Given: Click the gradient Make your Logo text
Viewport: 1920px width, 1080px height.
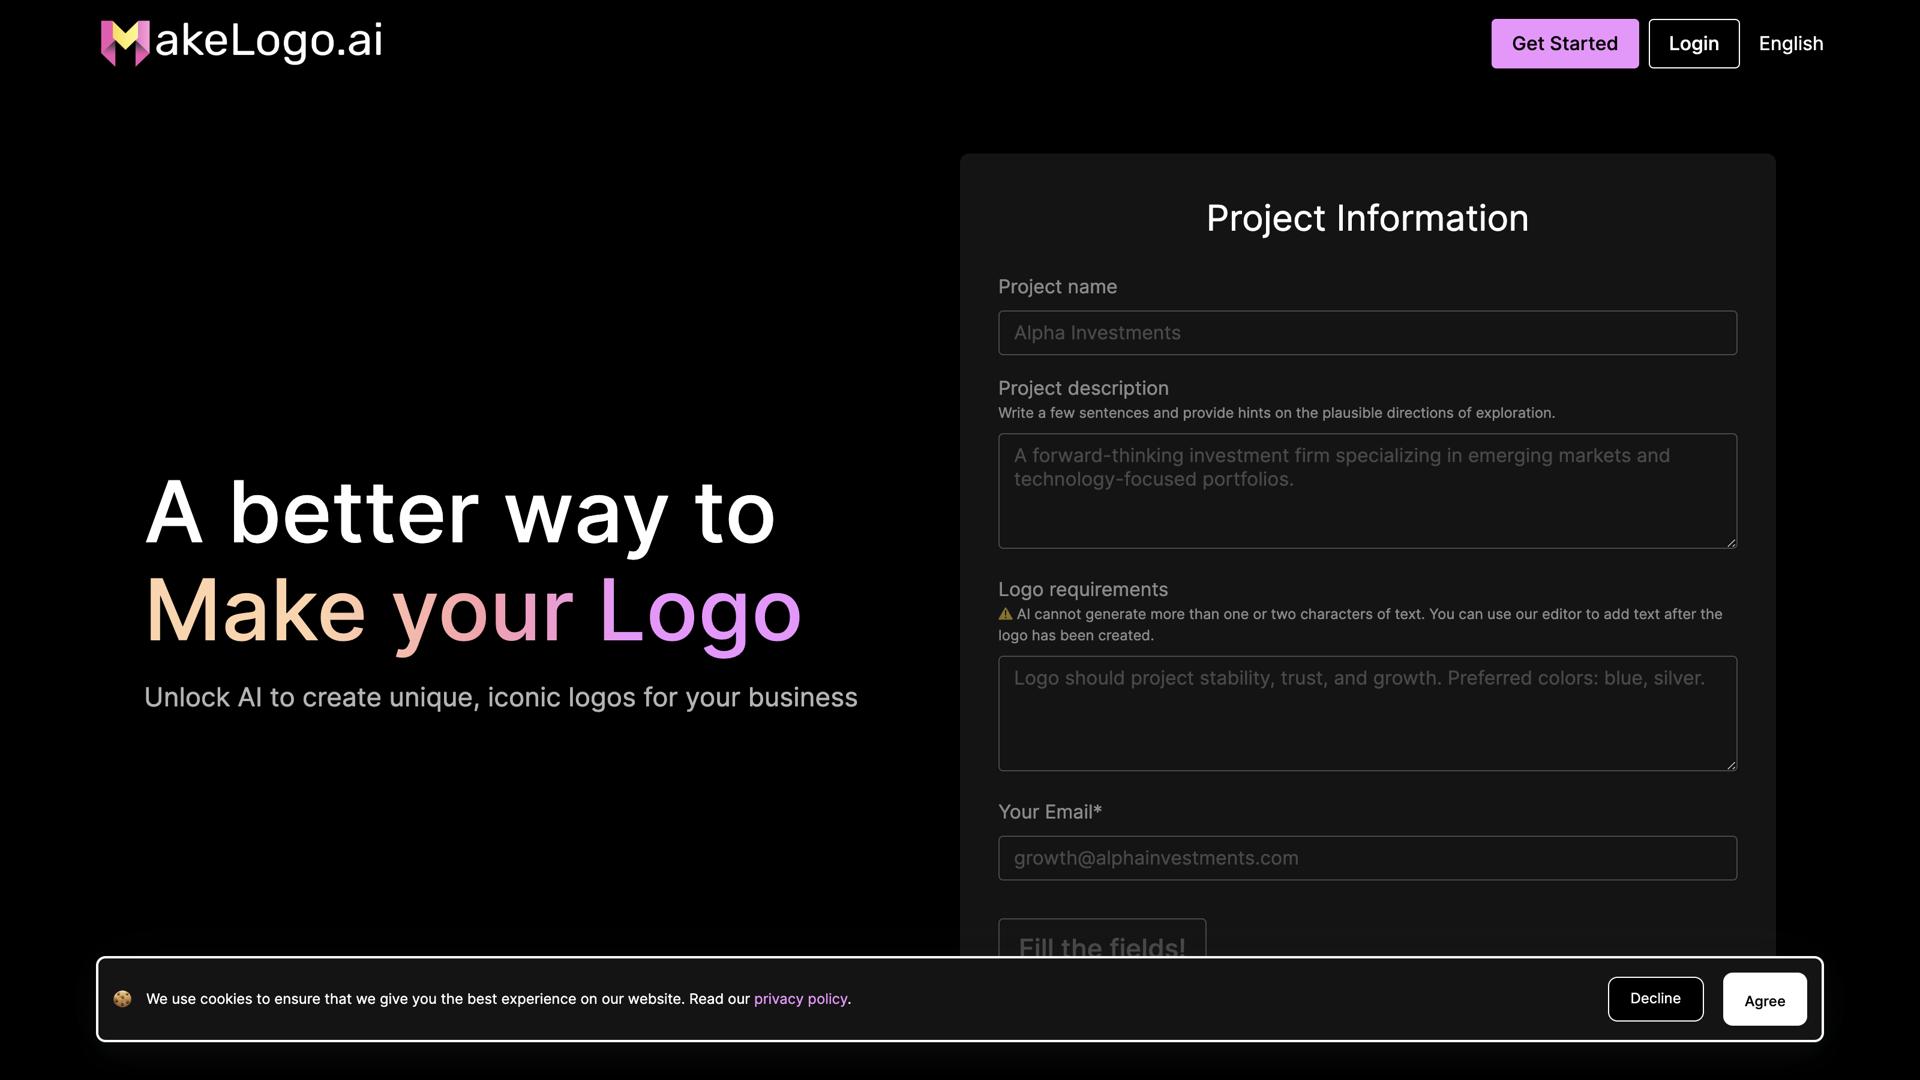Looking at the screenshot, I should click(x=473, y=610).
